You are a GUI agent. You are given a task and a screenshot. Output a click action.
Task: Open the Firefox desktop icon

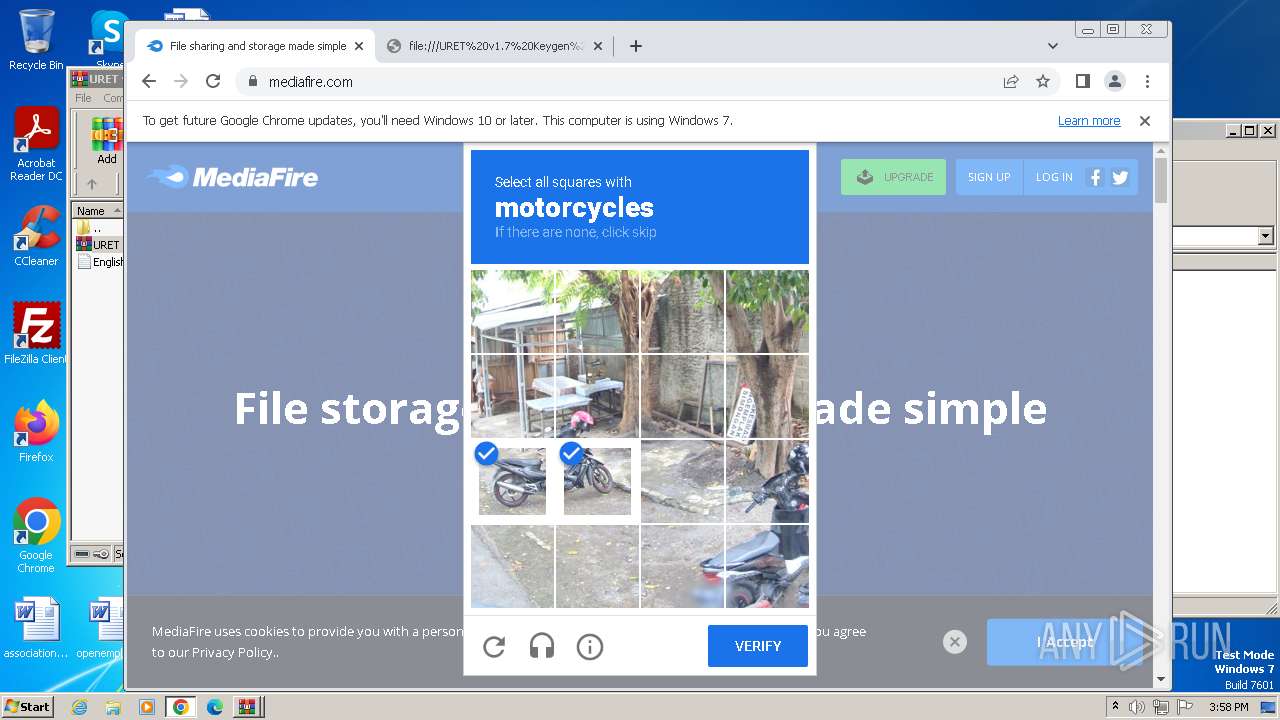[x=36, y=432]
